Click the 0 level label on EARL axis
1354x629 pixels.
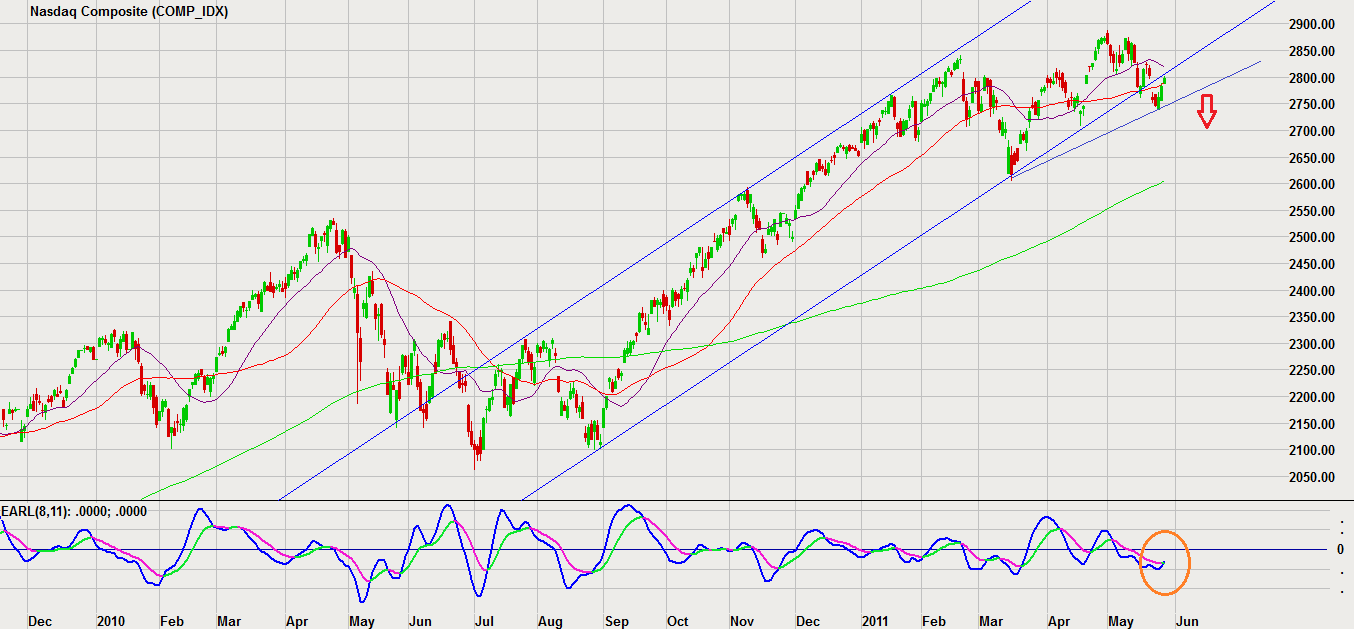tap(1338, 550)
